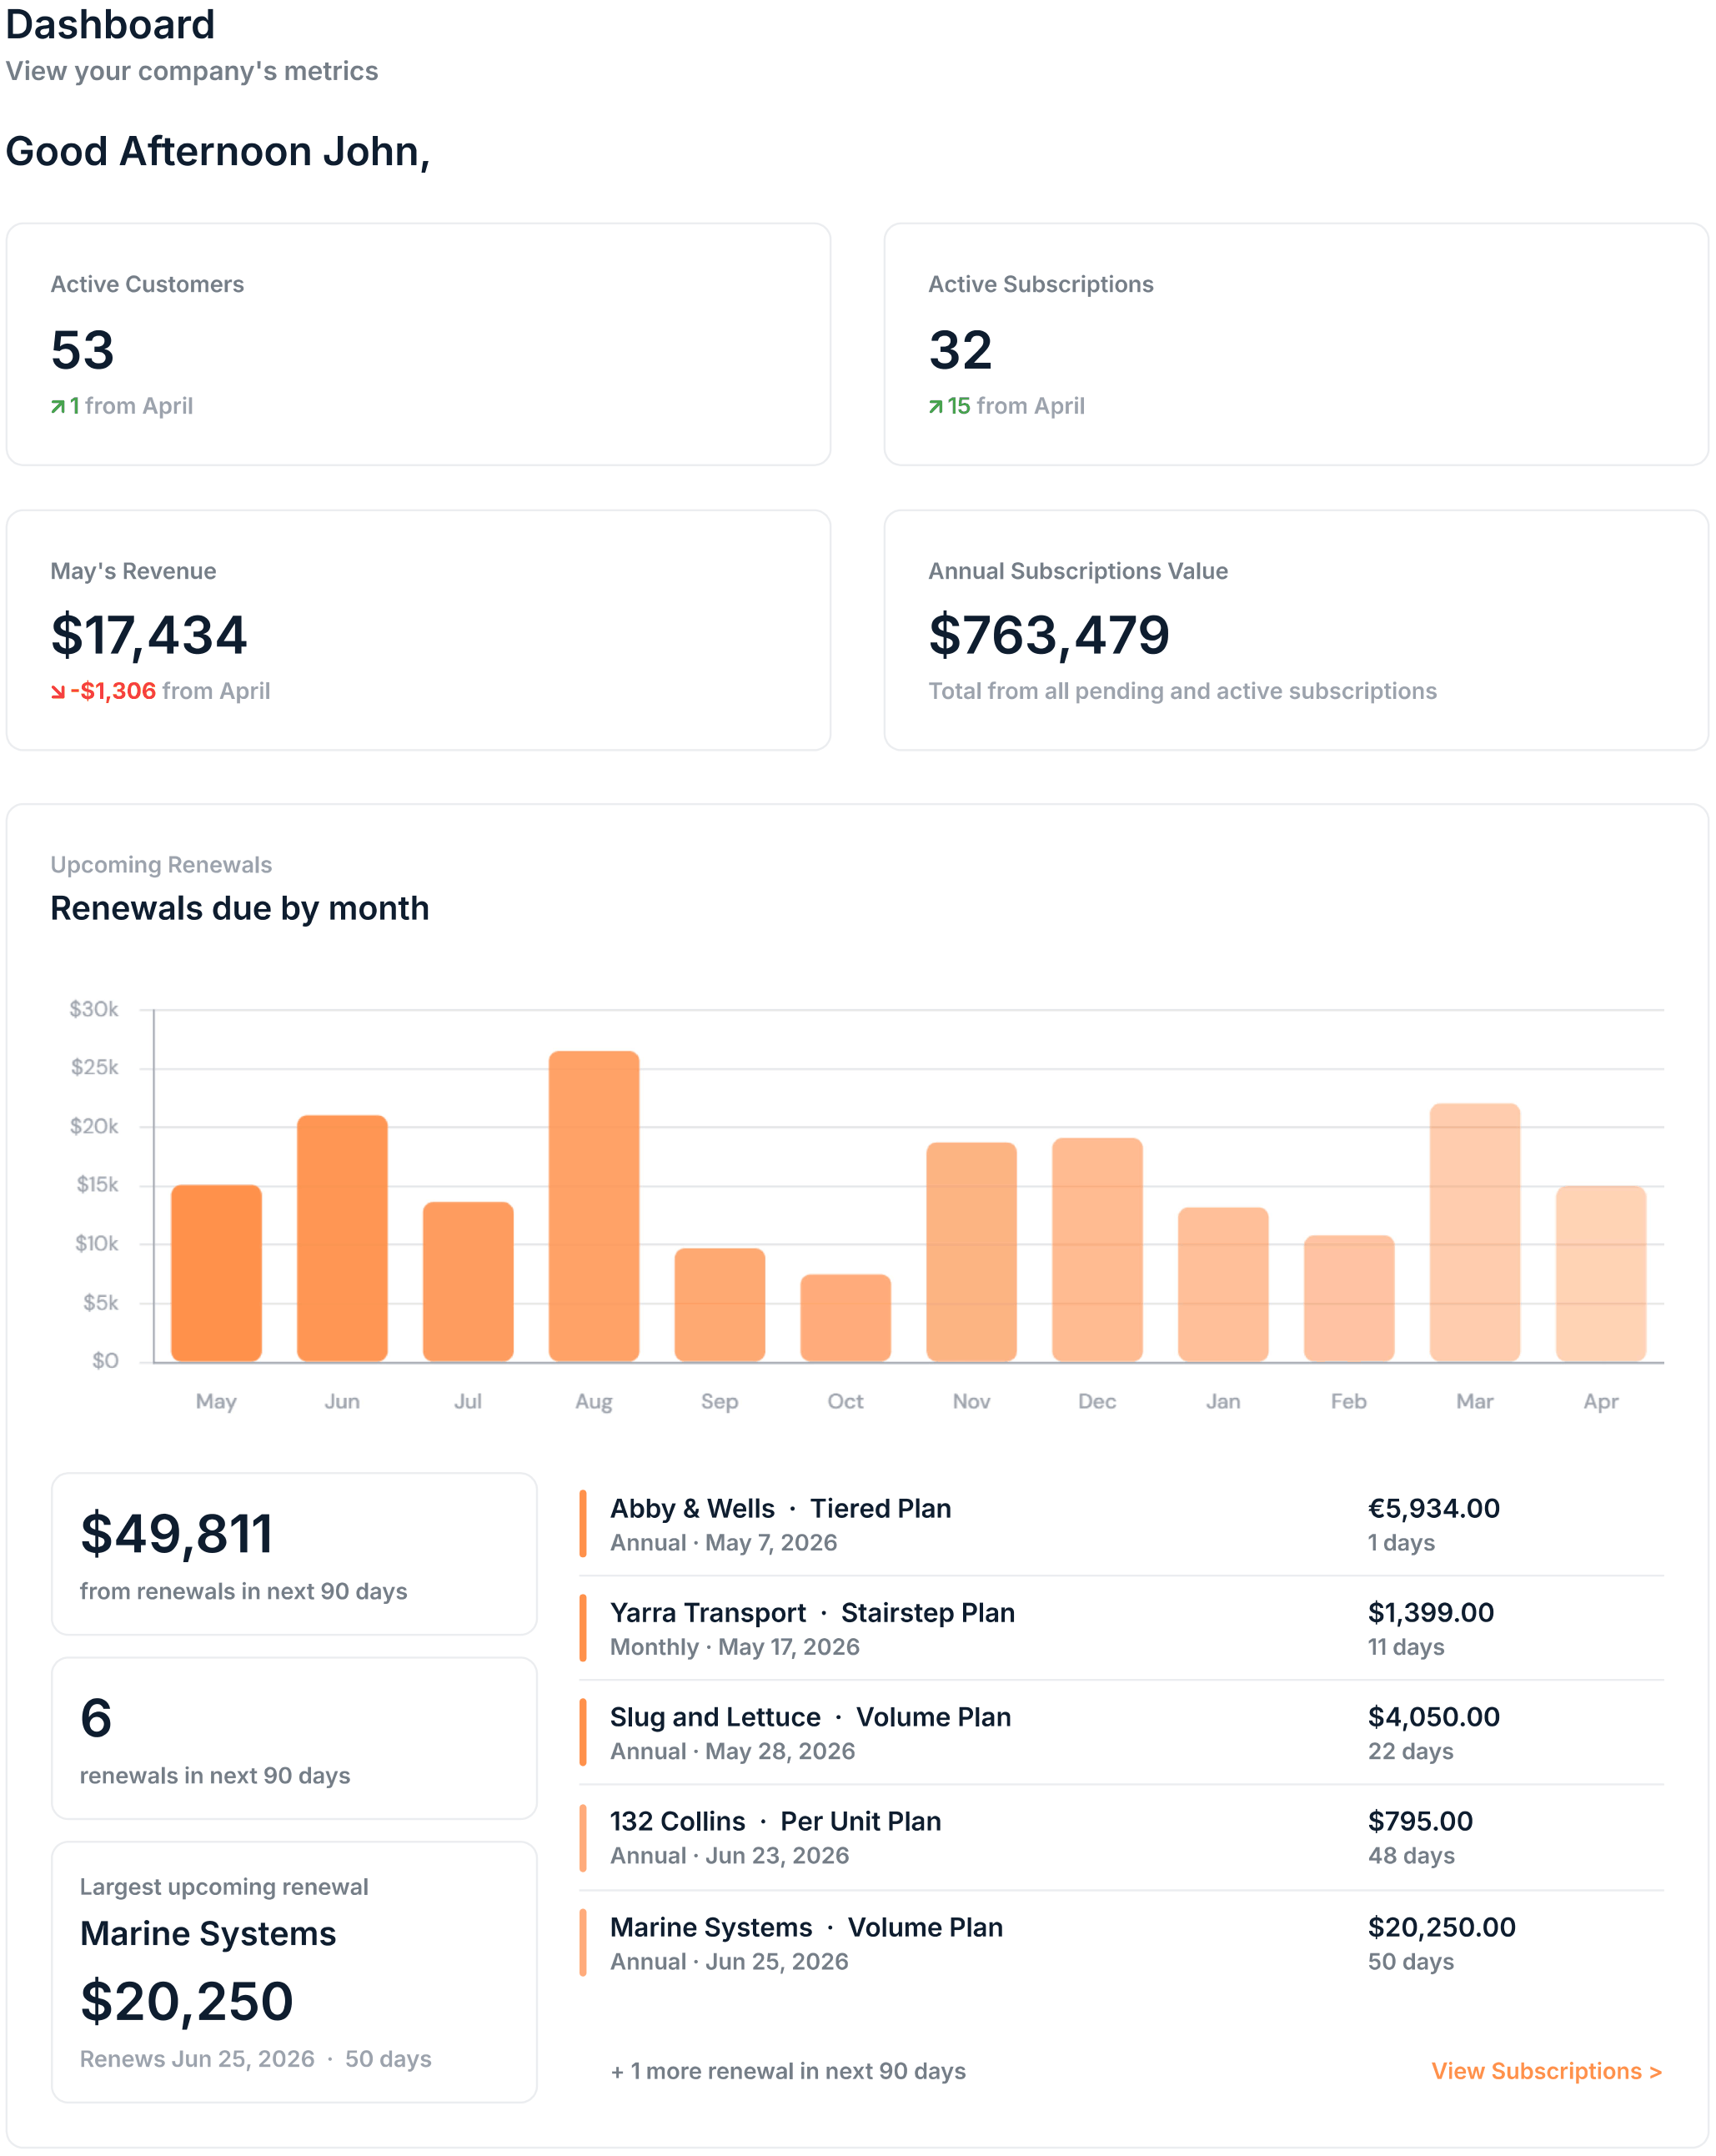
Task: Click 'Total from all pending and active subscriptions'
Action: pyautogui.click(x=1182, y=691)
